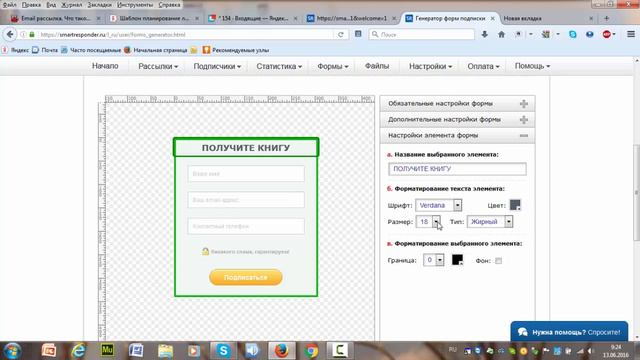
Task: Open the Яндекс bookmark
Action: [x=16, y=50]
